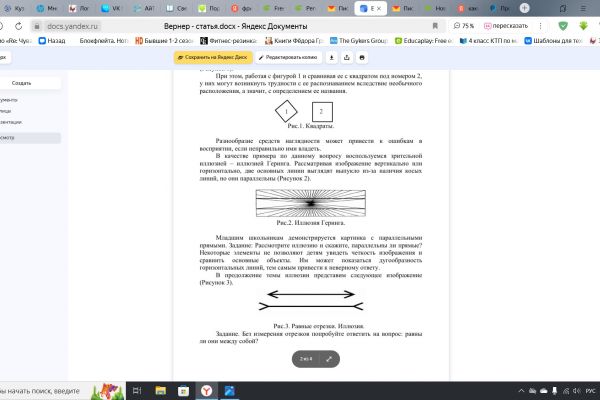Viewport: 600px width, 400px height.
Task: Open the 'Назад' bookmark
Action: click(x=52, y=41)
